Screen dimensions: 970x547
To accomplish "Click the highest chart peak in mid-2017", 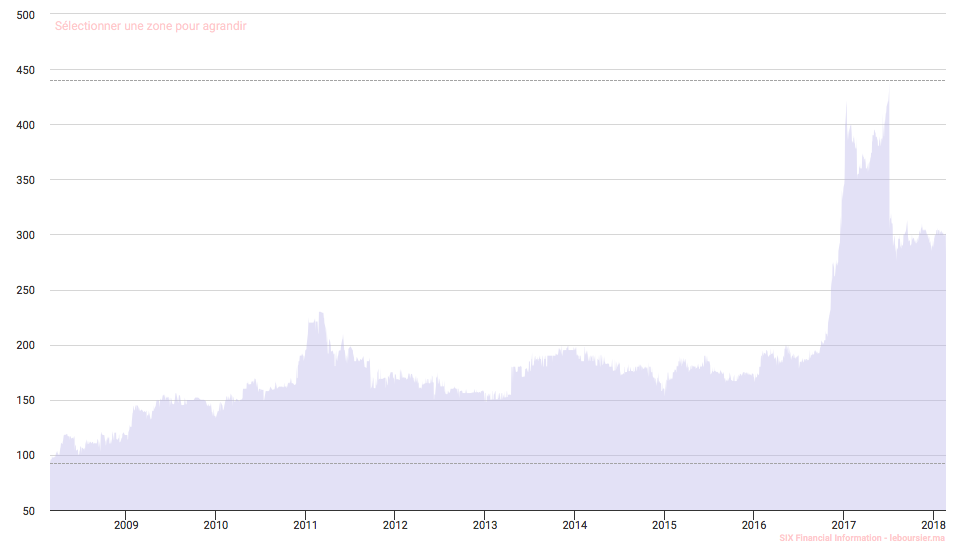I will (x=888, y=95).
